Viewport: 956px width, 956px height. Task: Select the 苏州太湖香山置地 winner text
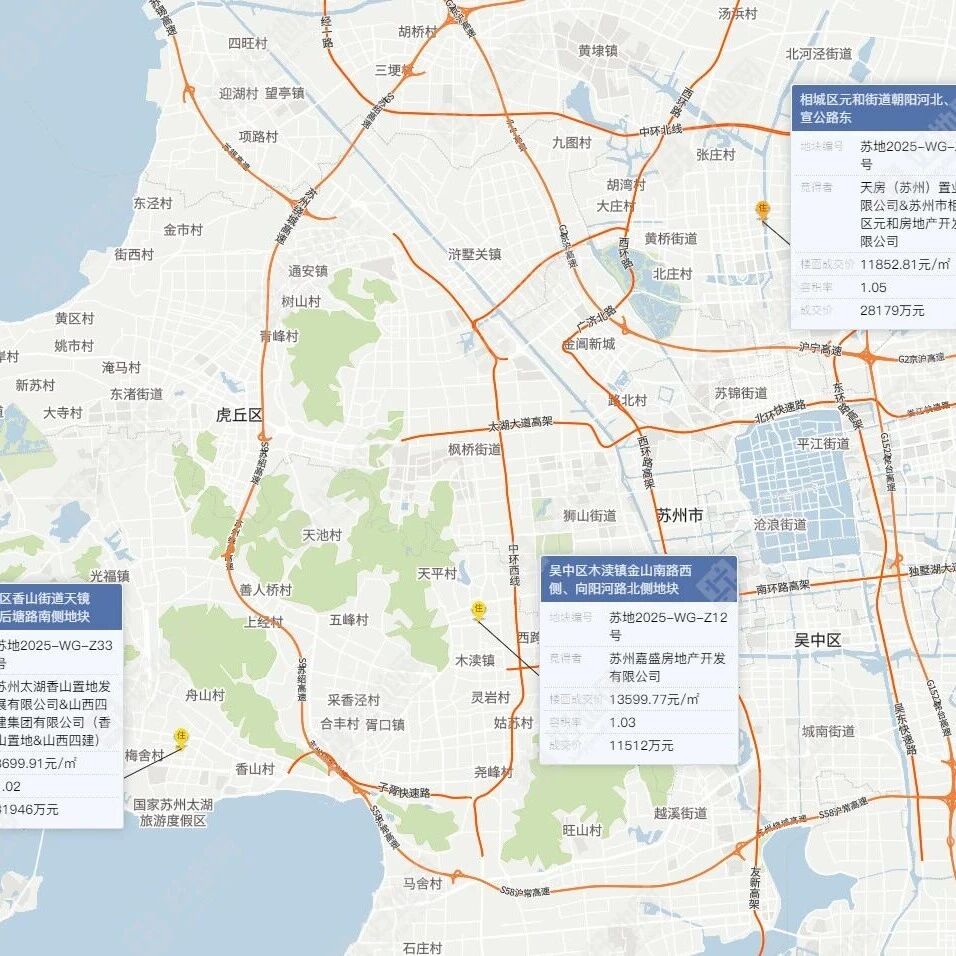(55, 713)
